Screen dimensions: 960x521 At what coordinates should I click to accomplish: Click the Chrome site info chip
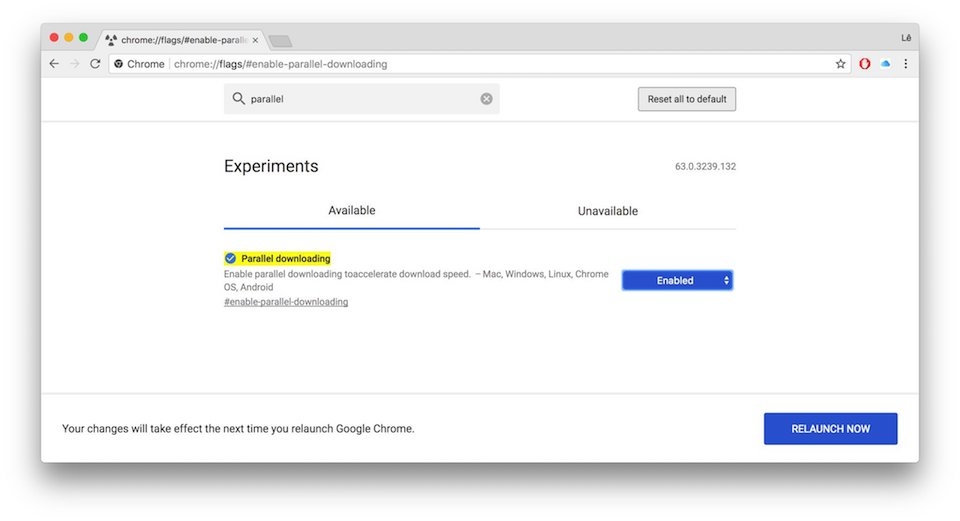(x=139, y=64)
